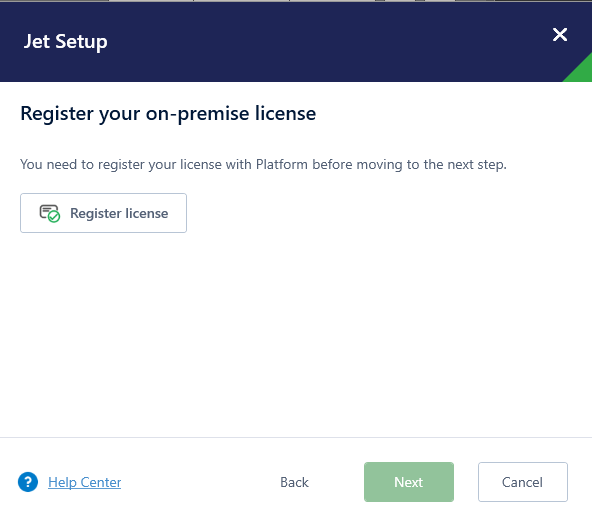
Task: Click the empty white area below Register license
Action: pos(296,332)
